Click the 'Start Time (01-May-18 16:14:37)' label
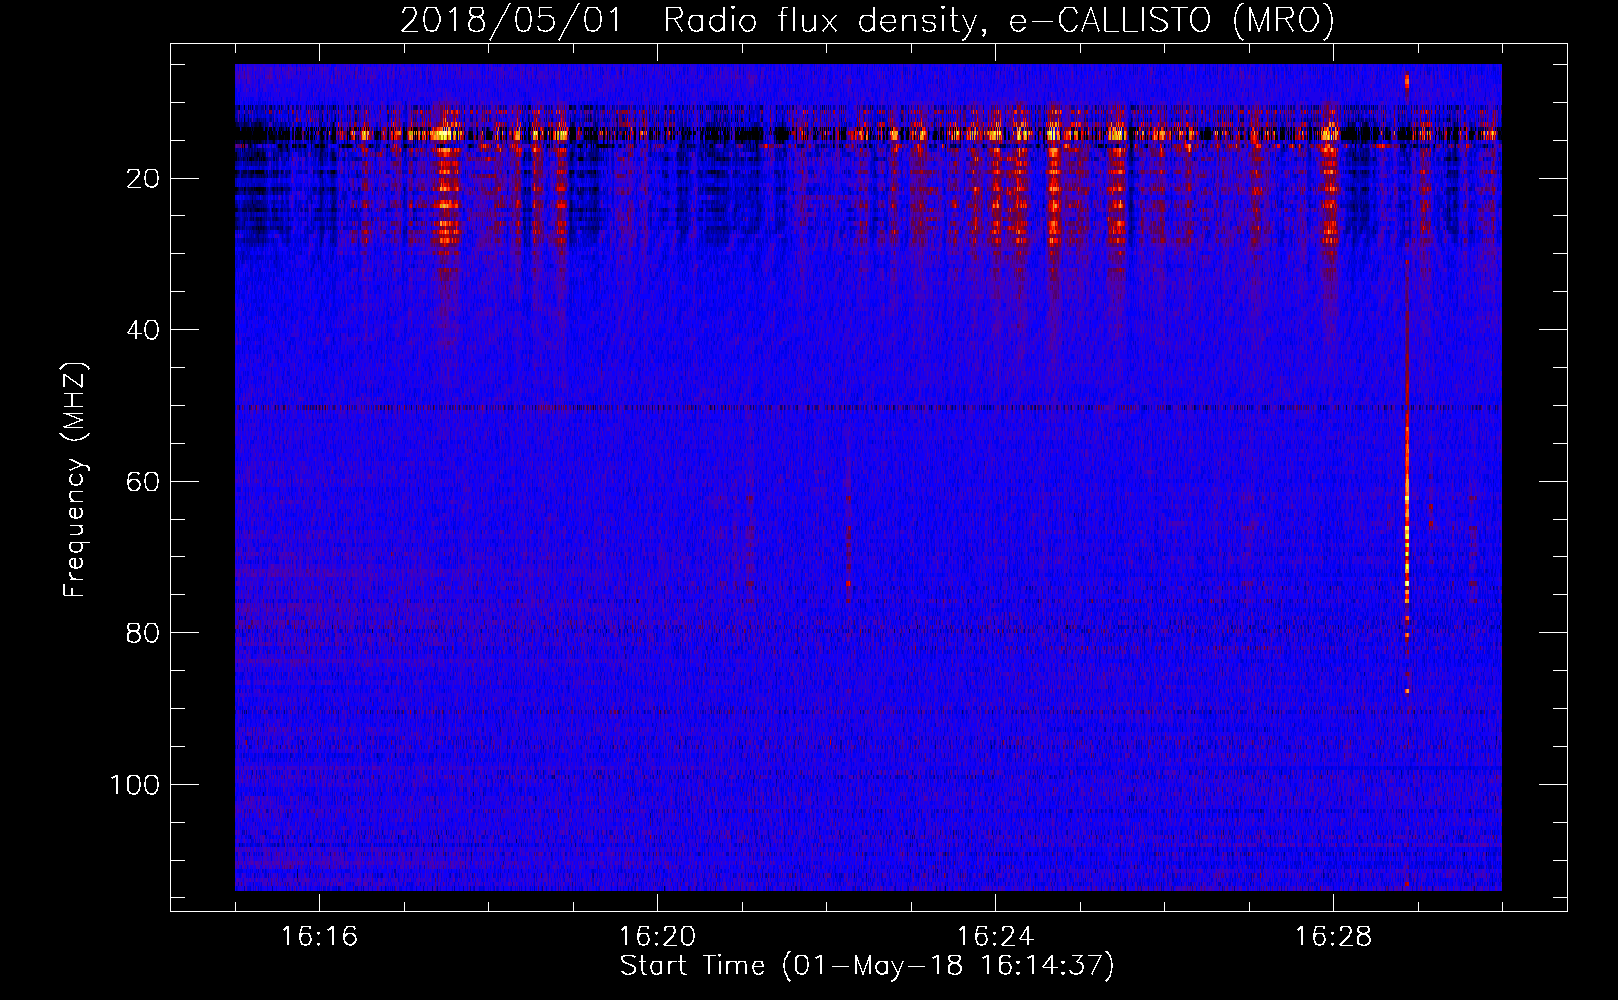Viewport: 1618px width, 1000px height. [867, 966]
